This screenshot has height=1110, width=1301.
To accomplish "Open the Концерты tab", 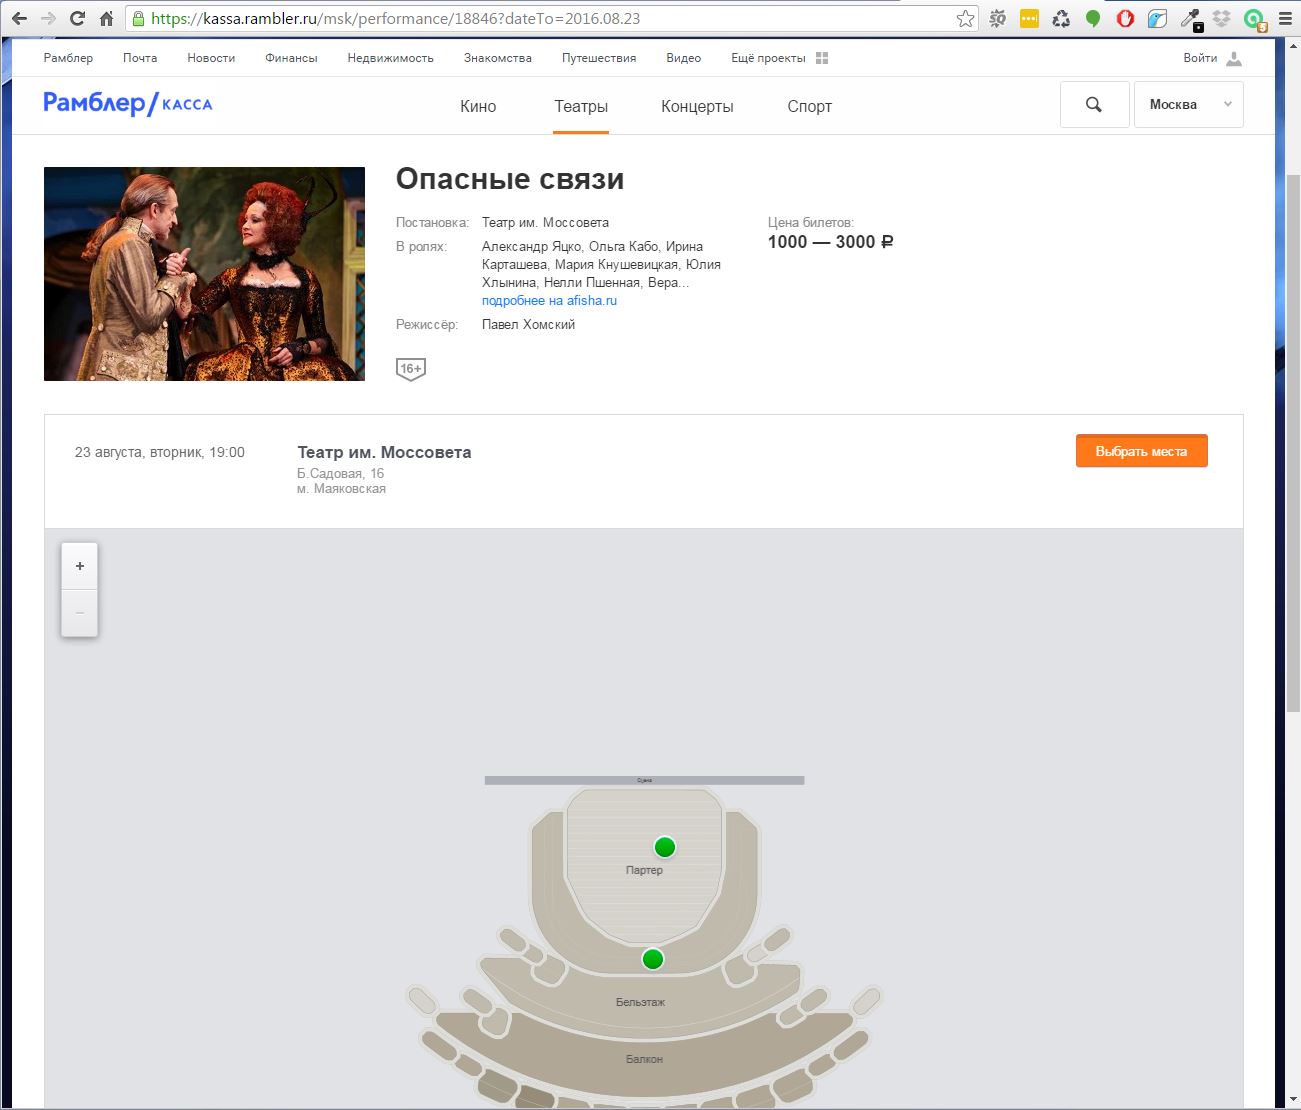I will coord(697,106).
